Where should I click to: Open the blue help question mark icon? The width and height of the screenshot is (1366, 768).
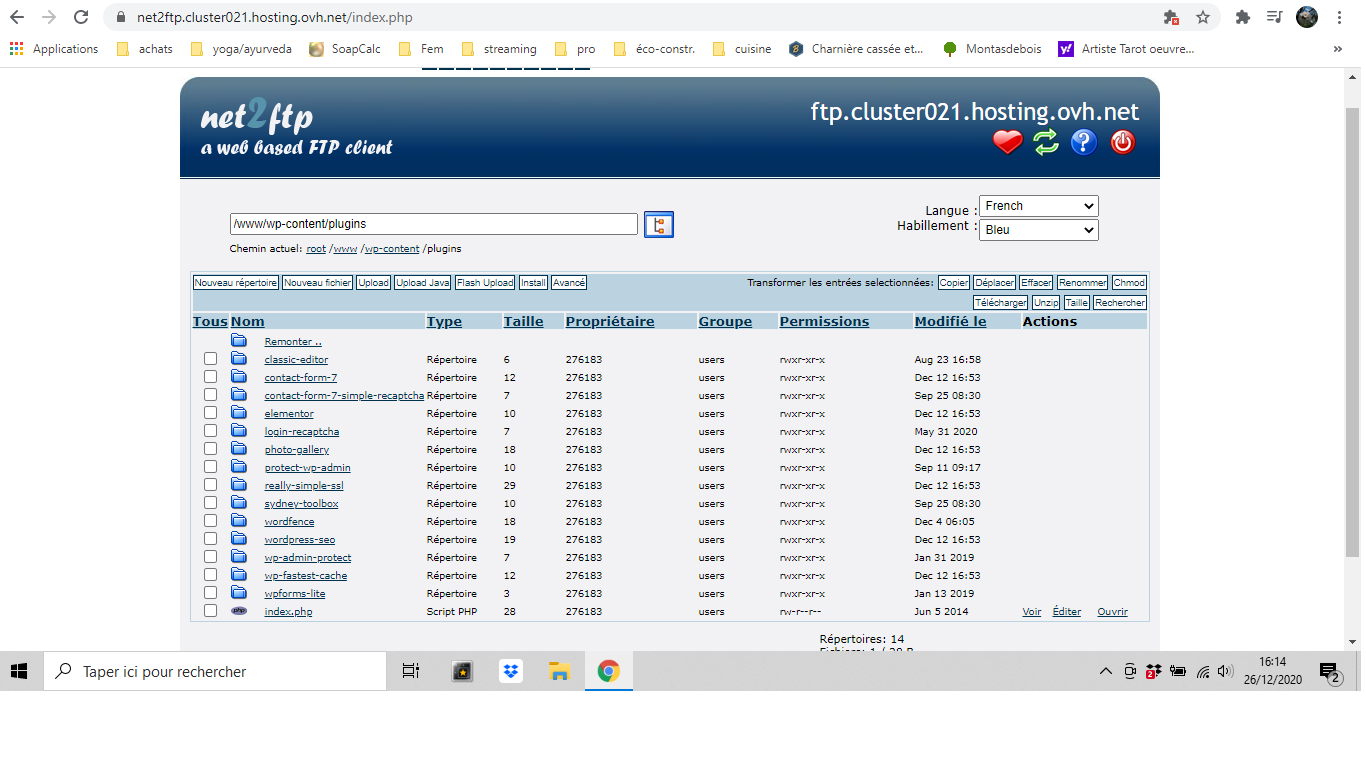[1084, 143]
